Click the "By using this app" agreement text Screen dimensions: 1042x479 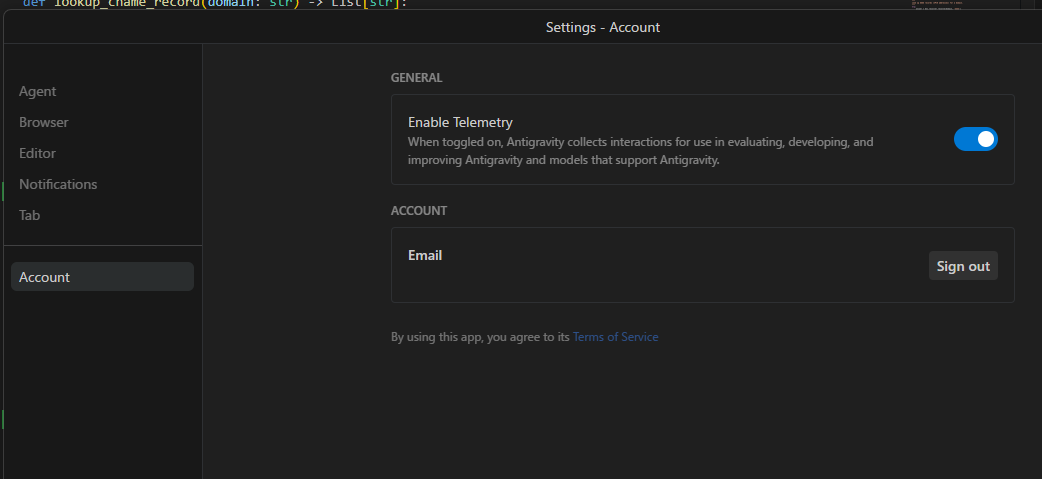pyautogui.click(x=480, y=337)
